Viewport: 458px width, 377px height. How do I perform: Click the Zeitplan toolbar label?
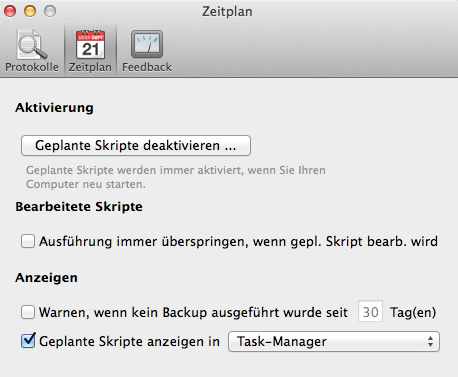point(90,67)
